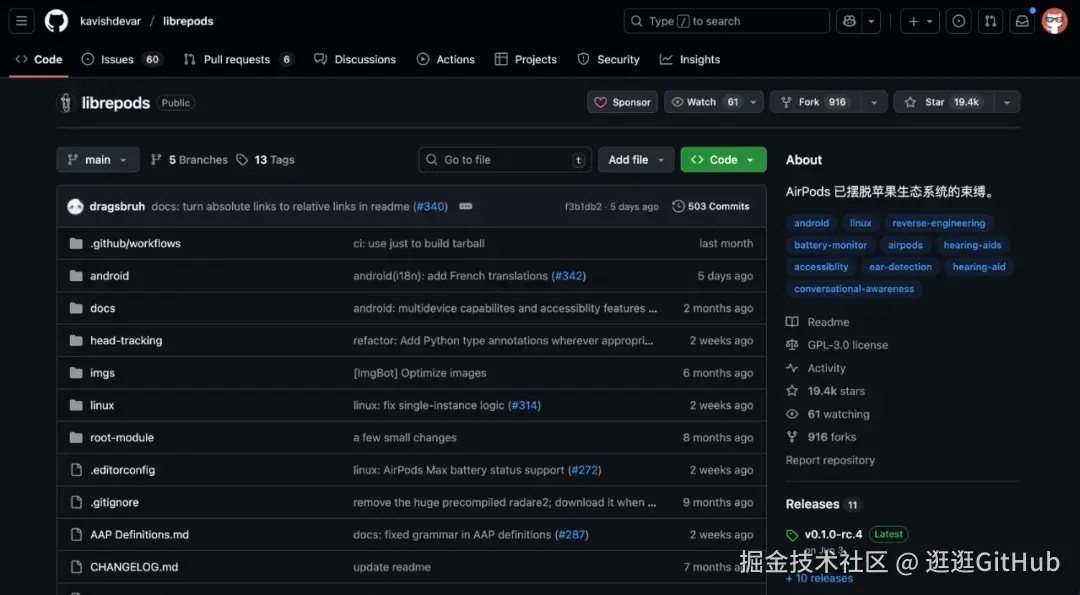View 503 Commits history

710,207
